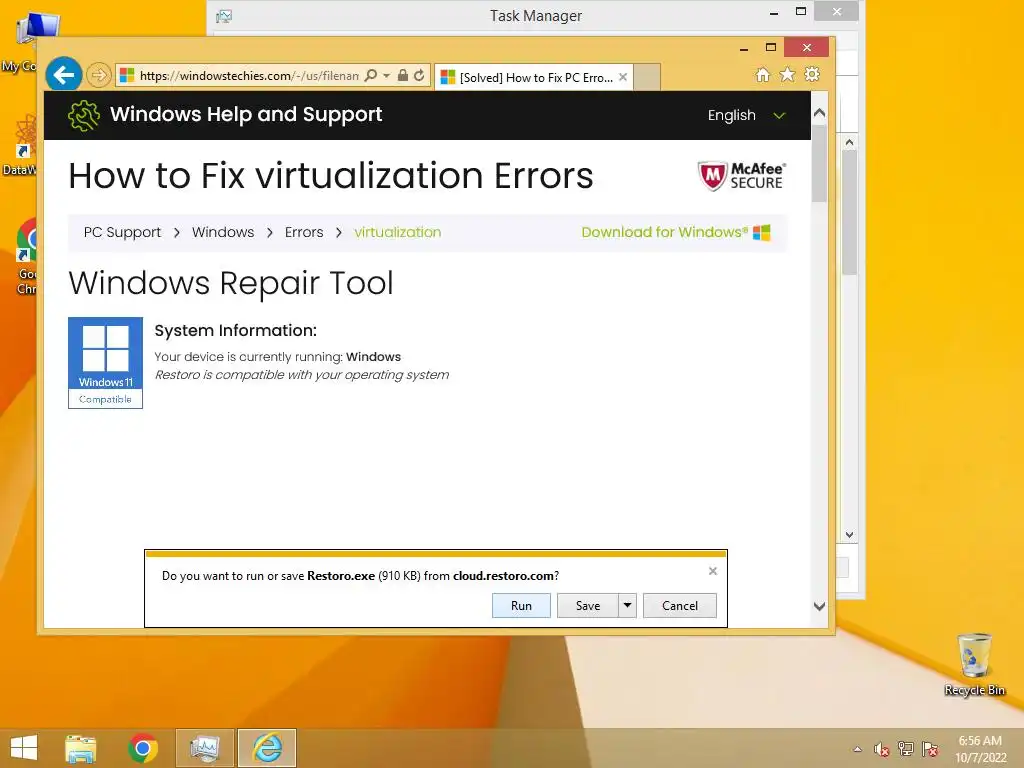Click the muted volume tray icon

(882, 749)
